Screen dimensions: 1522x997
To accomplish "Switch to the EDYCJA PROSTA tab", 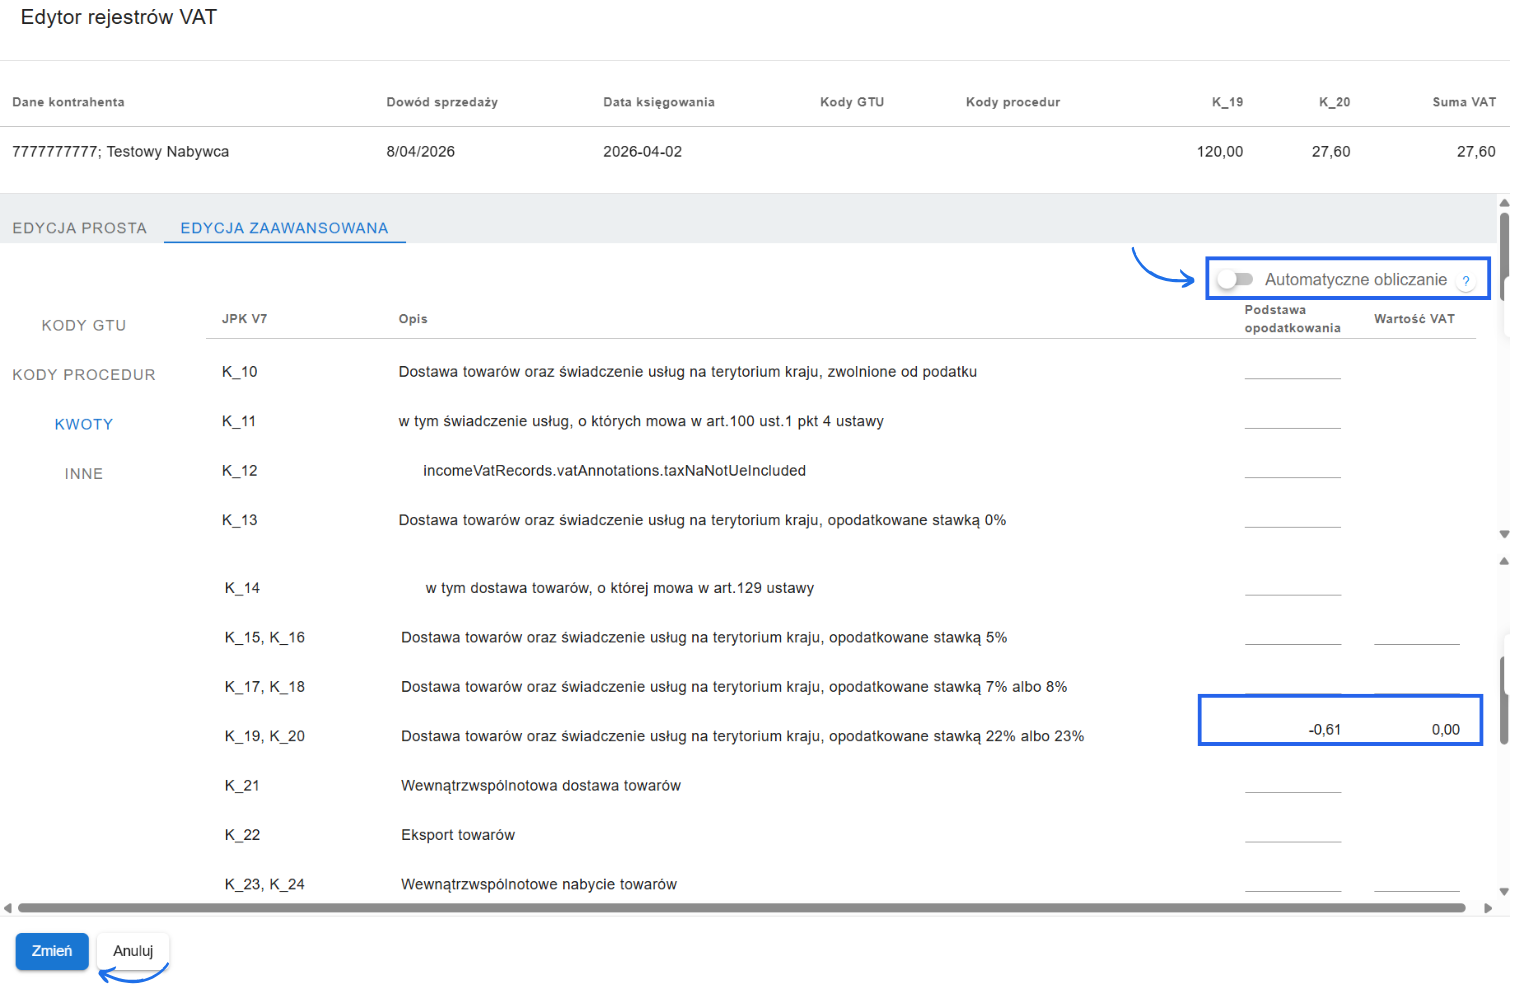I will (80, 227).
